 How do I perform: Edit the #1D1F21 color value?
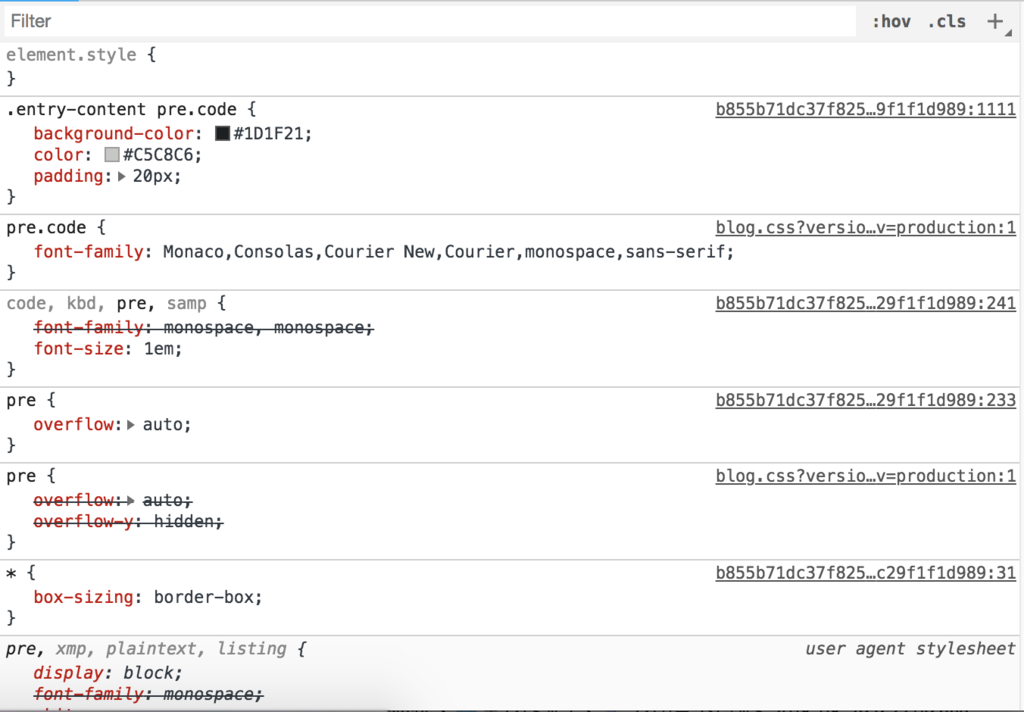[268, 133]
